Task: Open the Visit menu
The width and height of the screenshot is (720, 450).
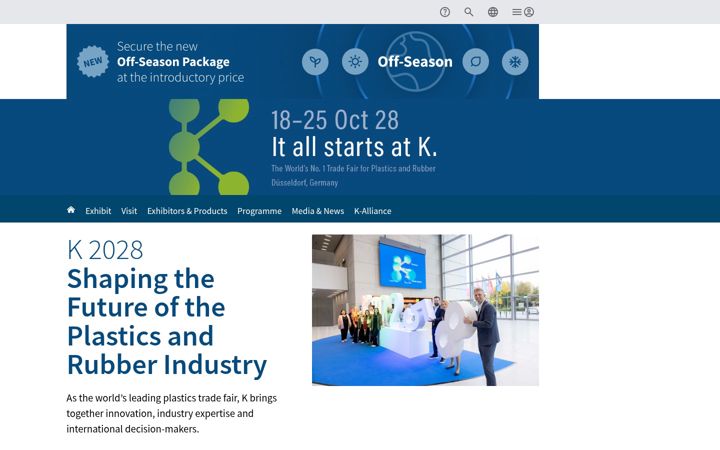Action: [129, 211]
